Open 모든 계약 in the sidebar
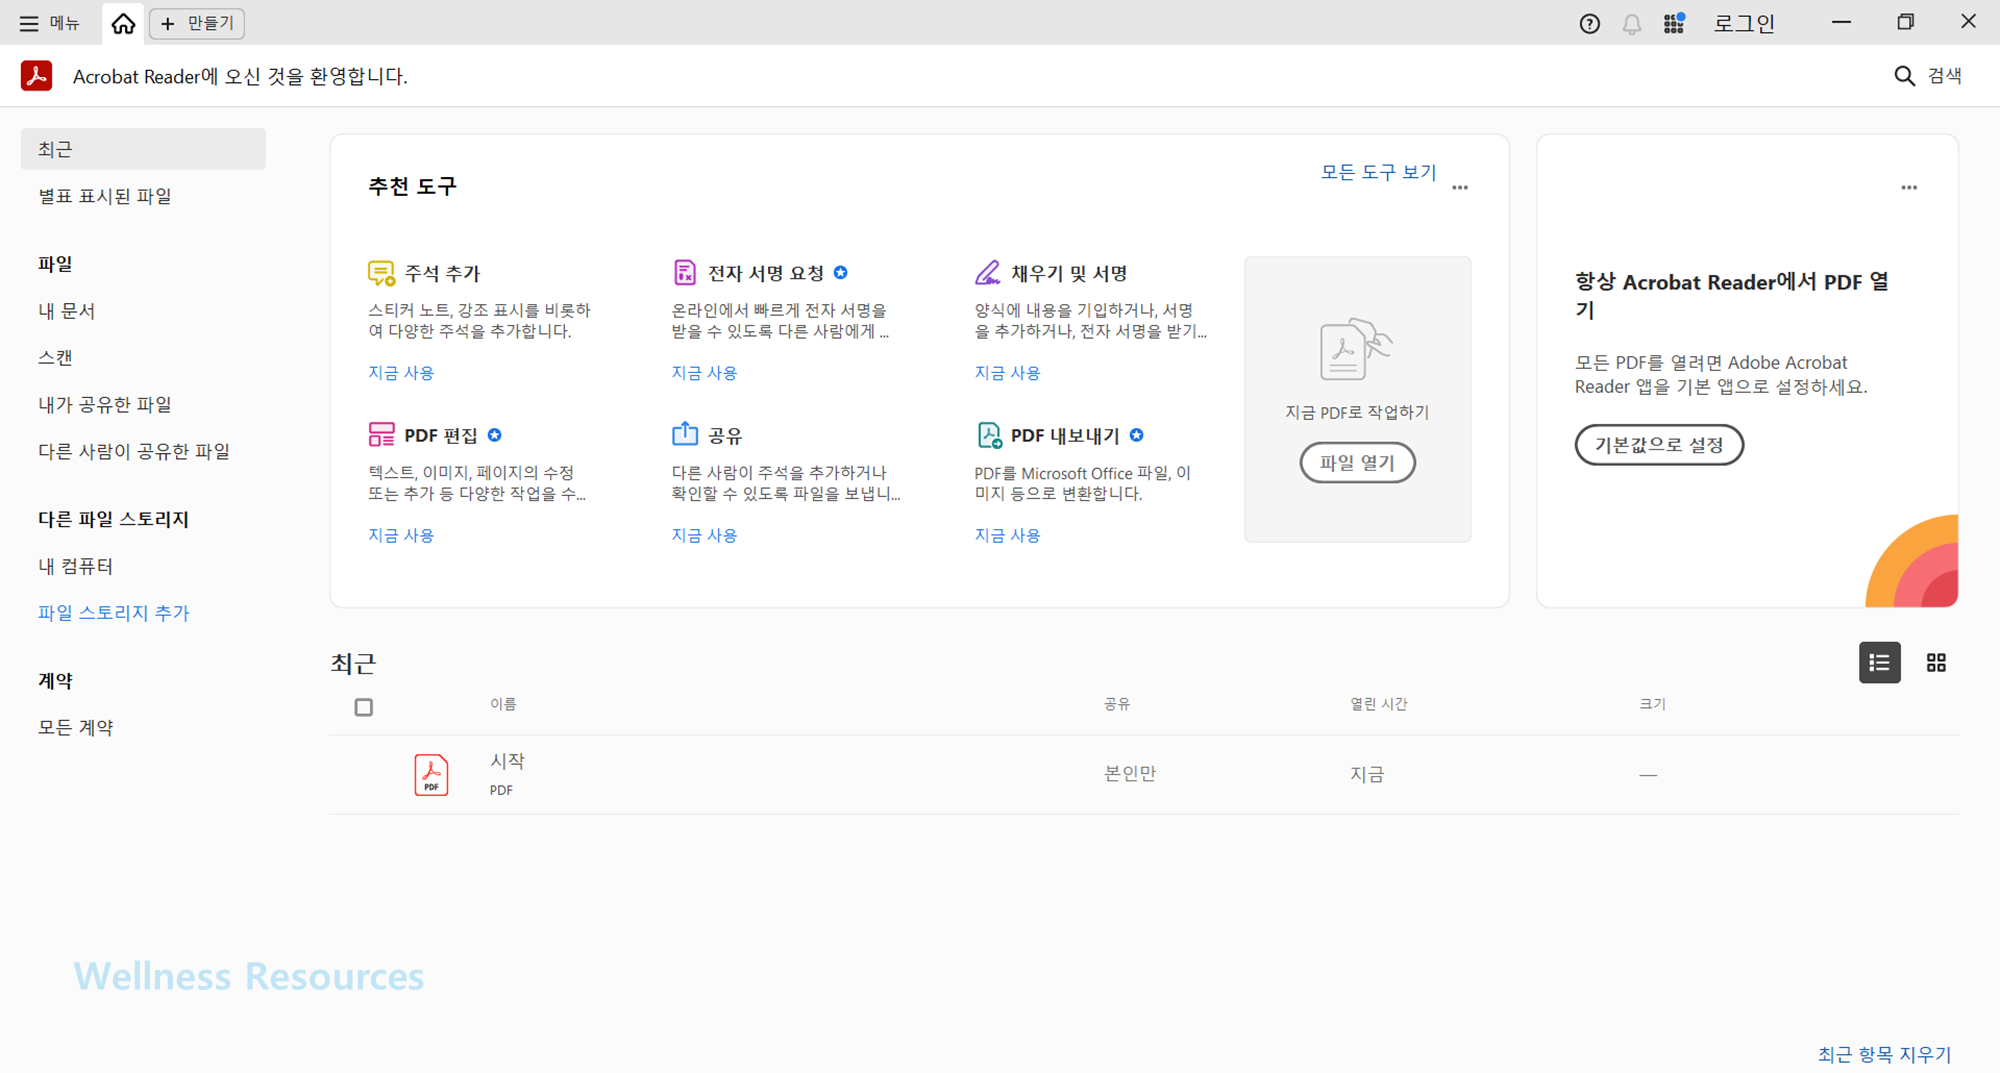 [76, 728]
